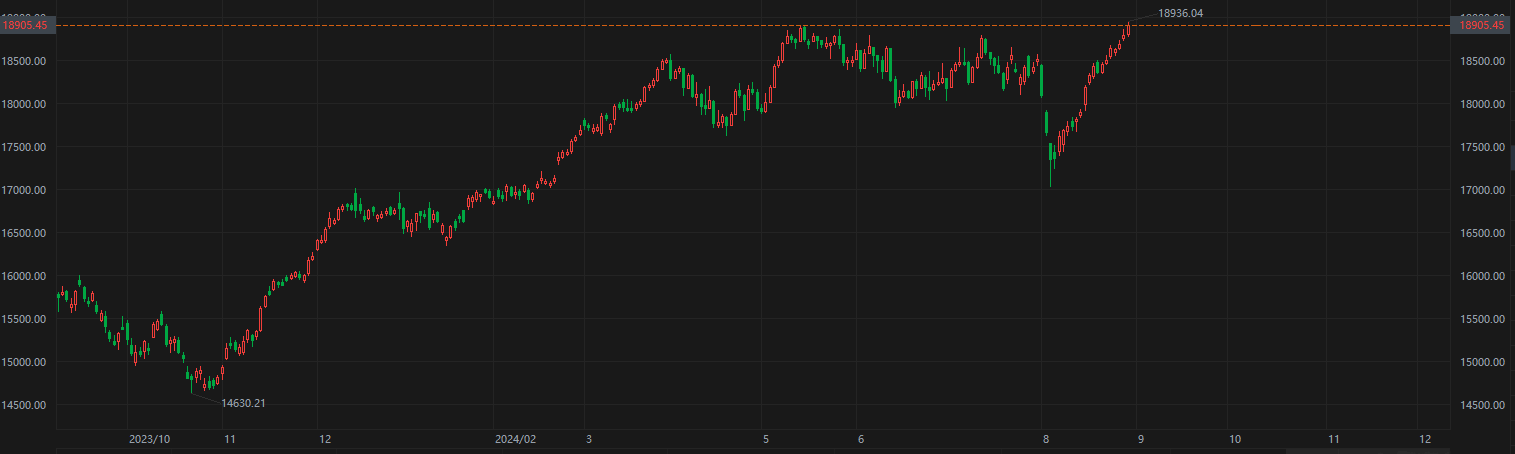This screenshot has width=1515, height=454.
Task: Click the left-axis 16500.00 price label
Action: click(x=26, y=233)
